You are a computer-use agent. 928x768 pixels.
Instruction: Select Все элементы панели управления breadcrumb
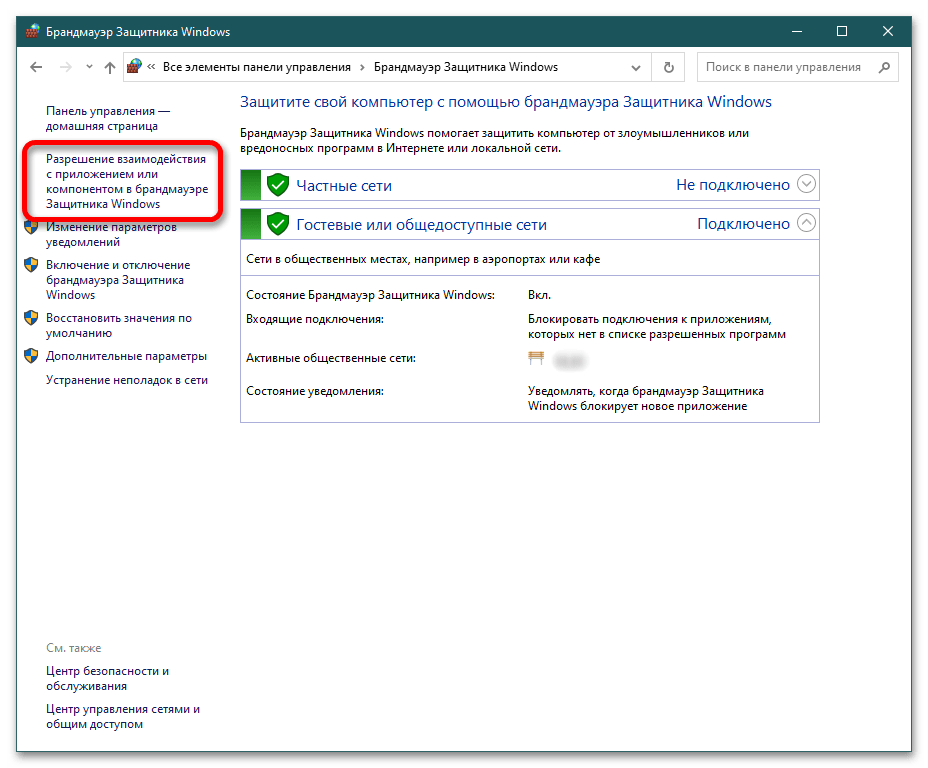tap(257, 68)
